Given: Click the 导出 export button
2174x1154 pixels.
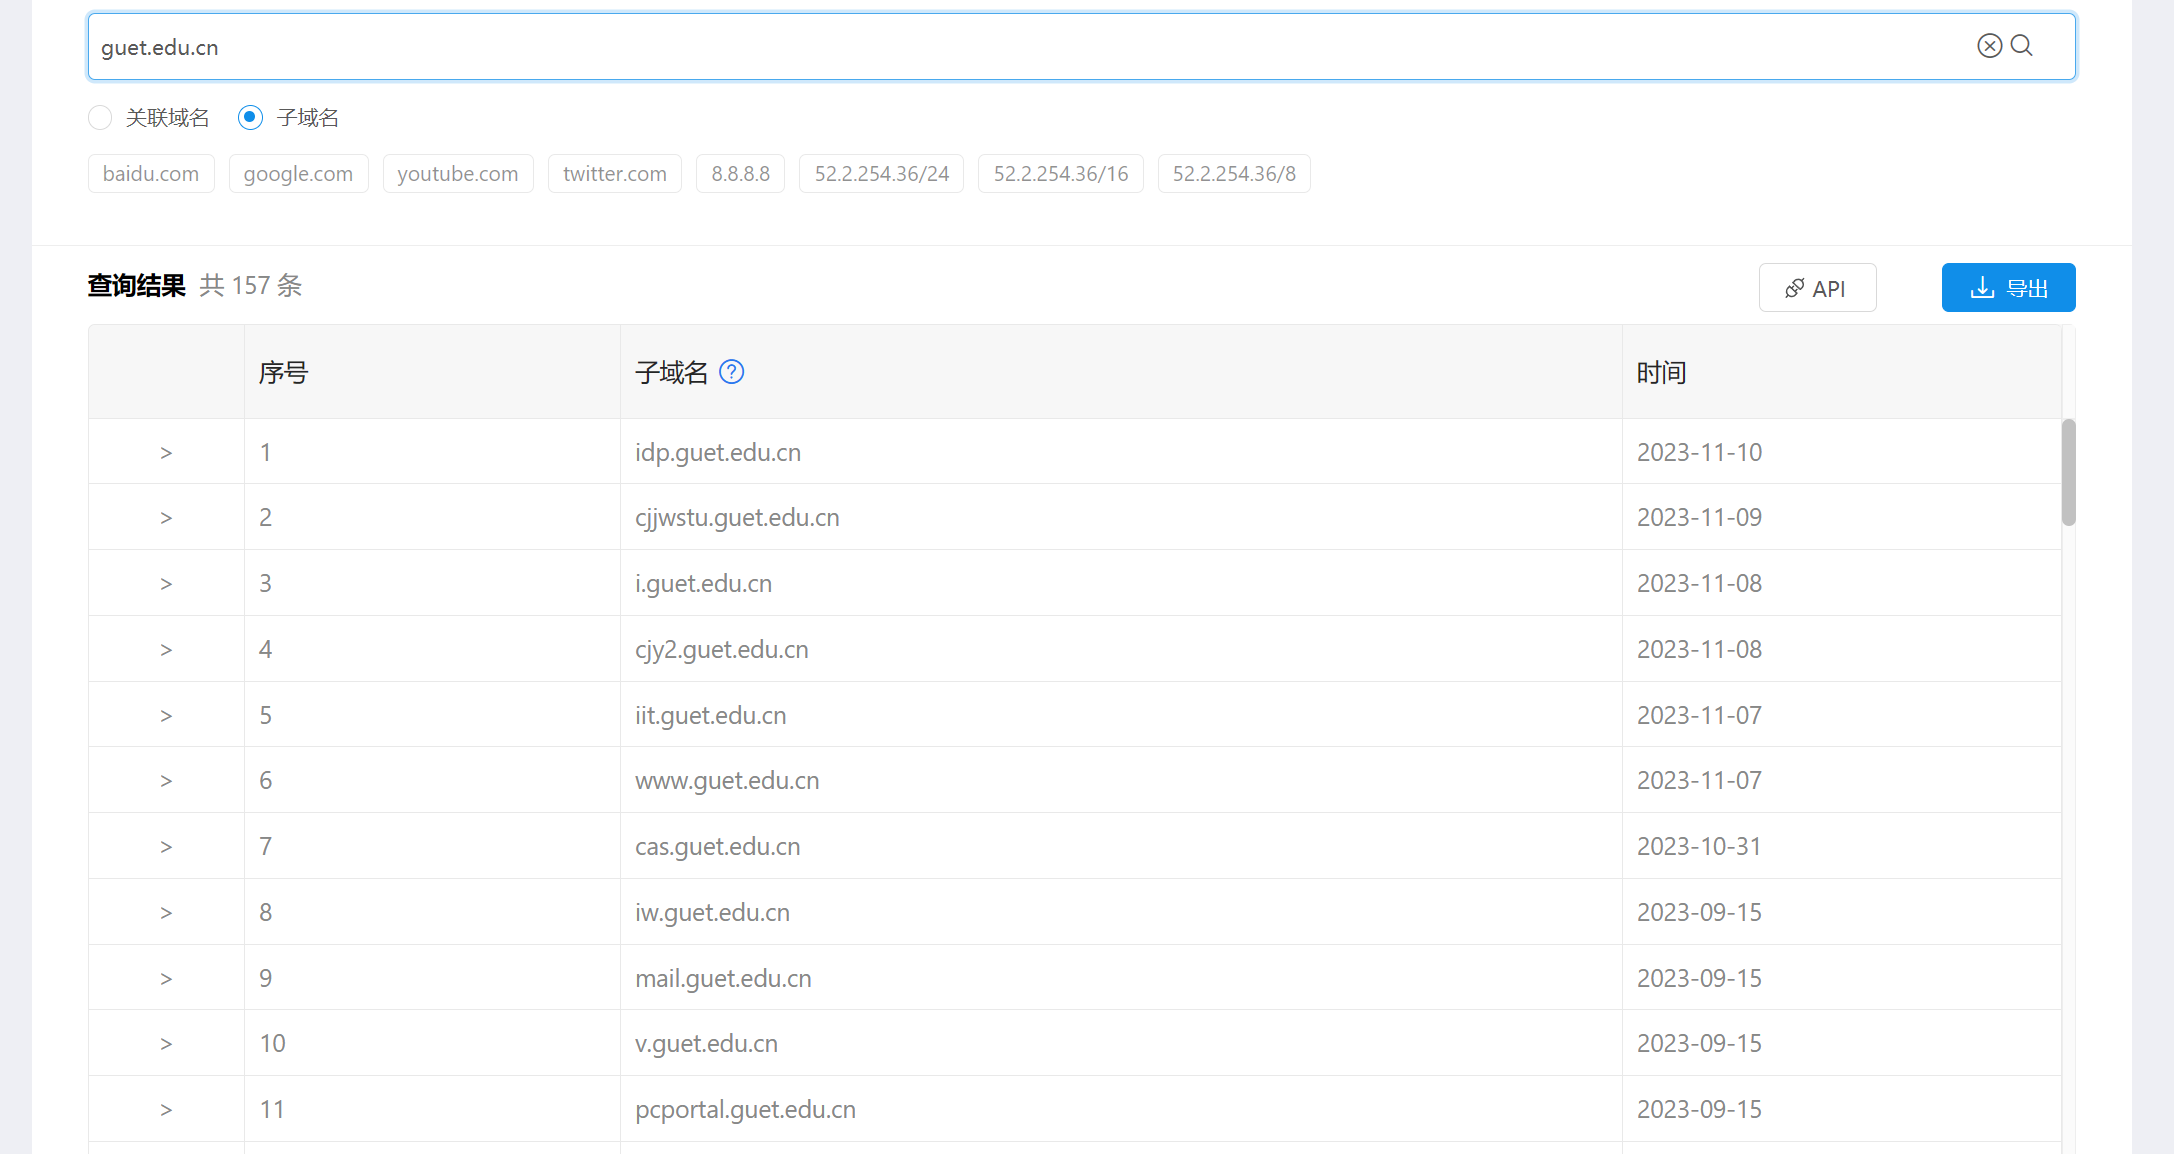Looking at the screenshot, I should tap(2008, 288).
